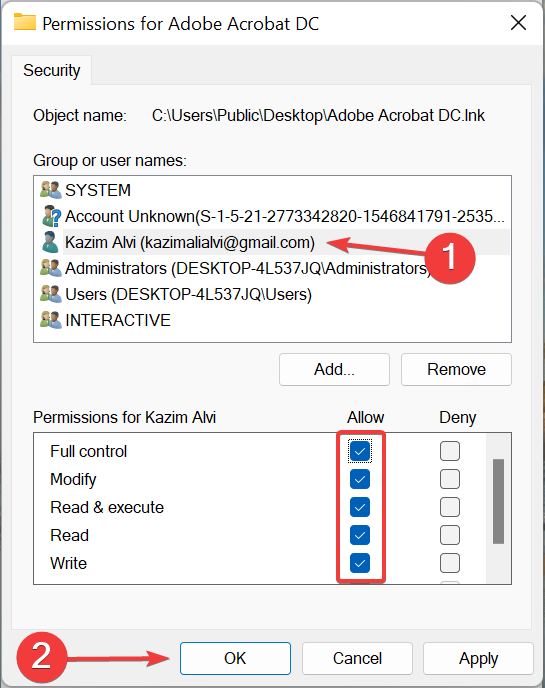Click the Add... button
Viewport: 545px width, 688px height.
coord(334,369)
